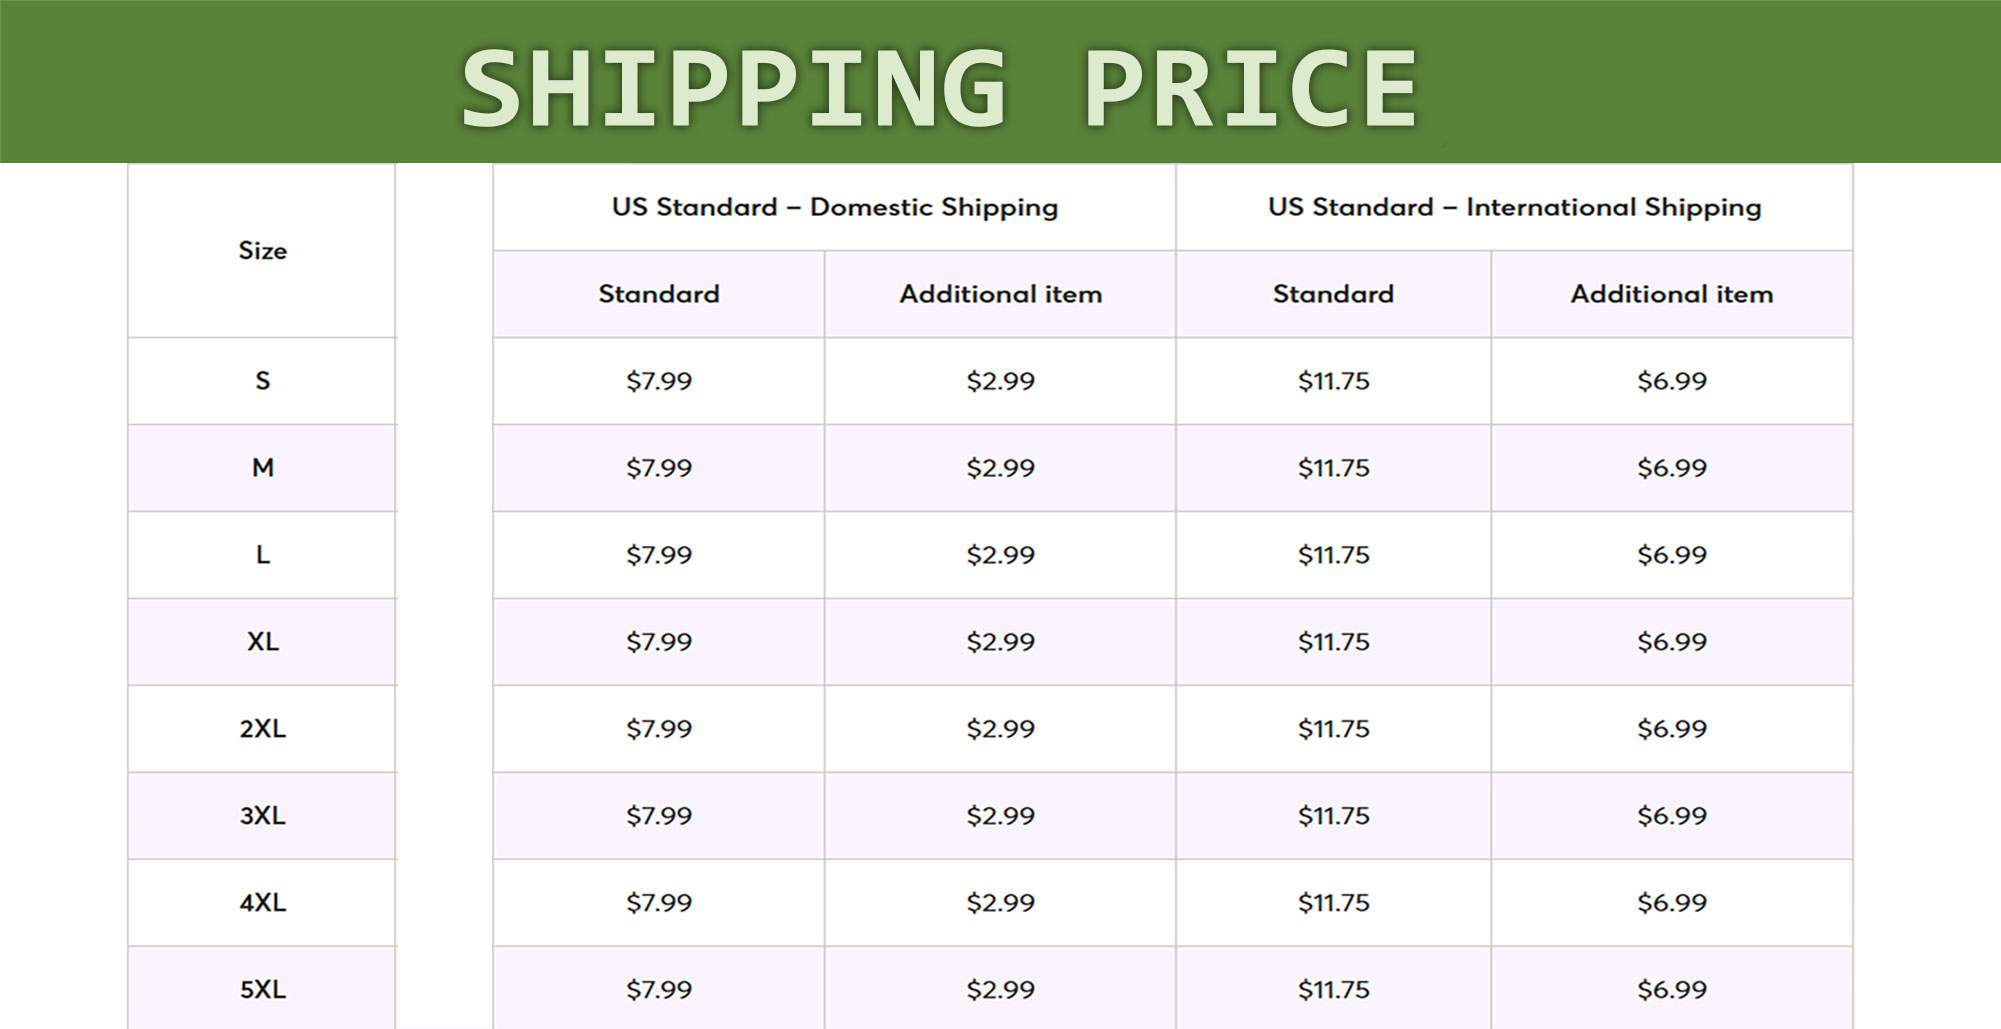
Task: Select the international Standard sub-header
Action: click(x=1333, y=294)
